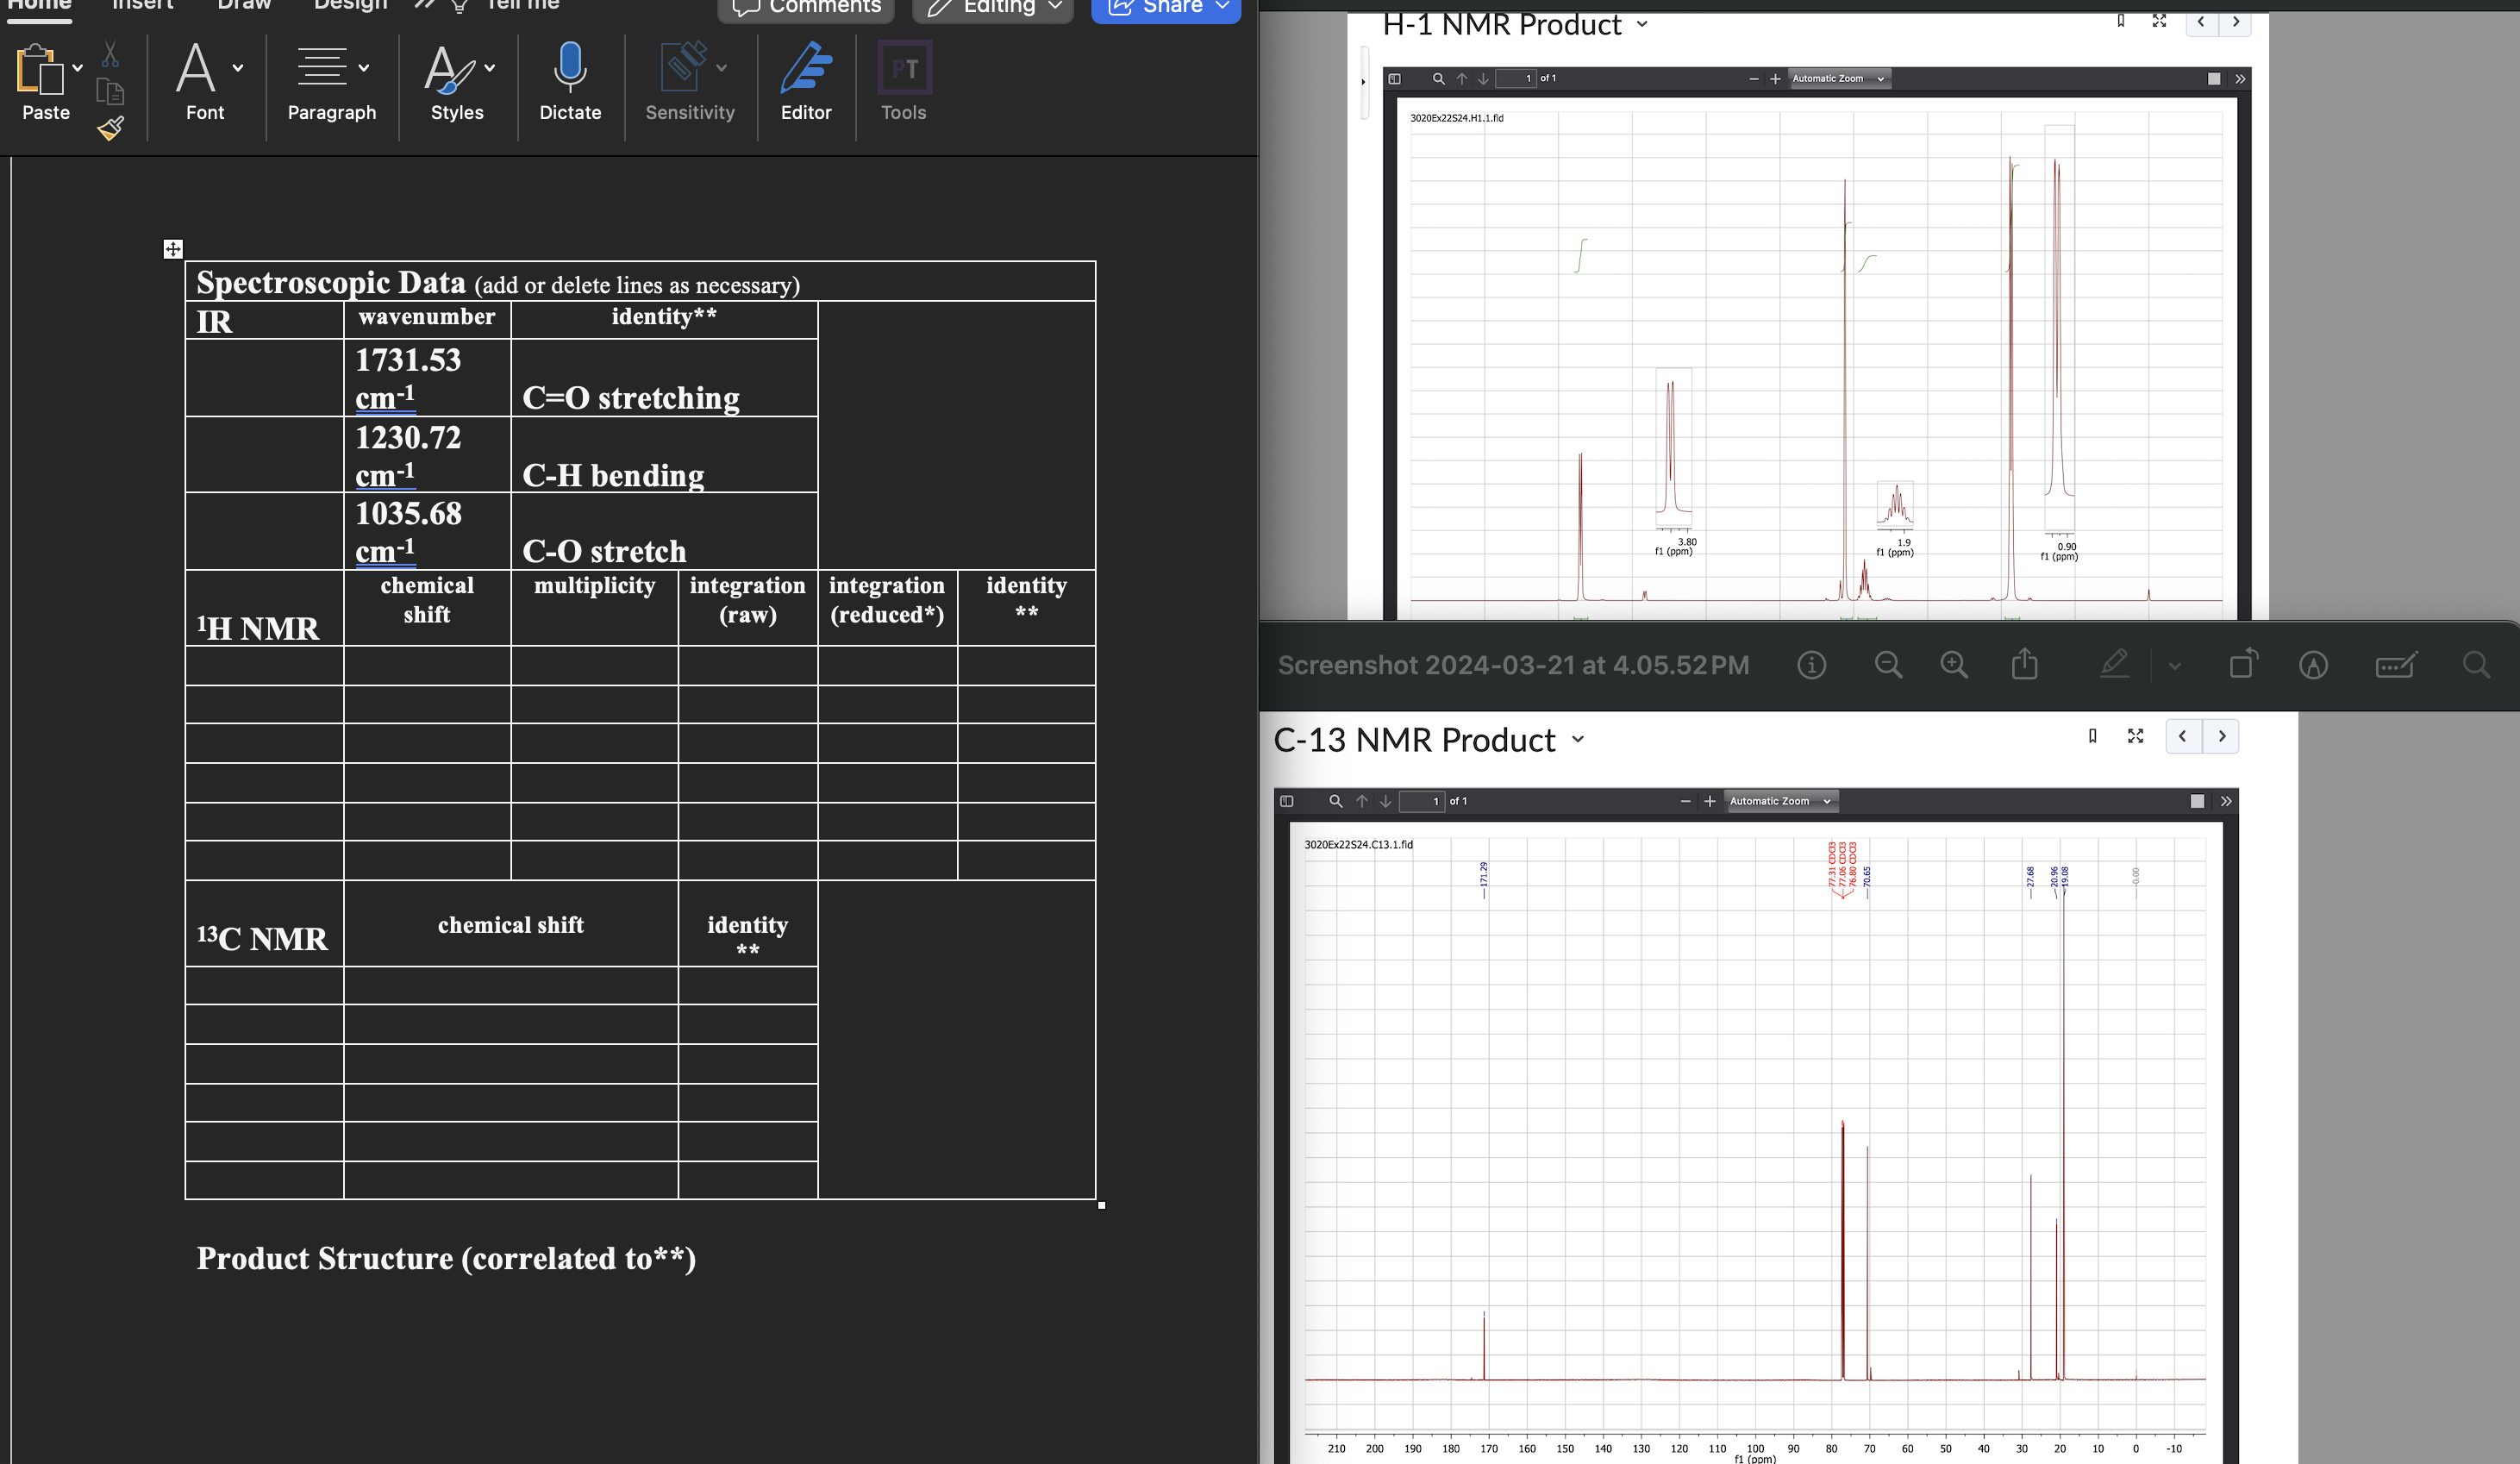Click the zoom out magnifier in Preview toolbar
Viewport: 2520px width, 1464px height.
pyautogui.click(x=1888, y=665)
